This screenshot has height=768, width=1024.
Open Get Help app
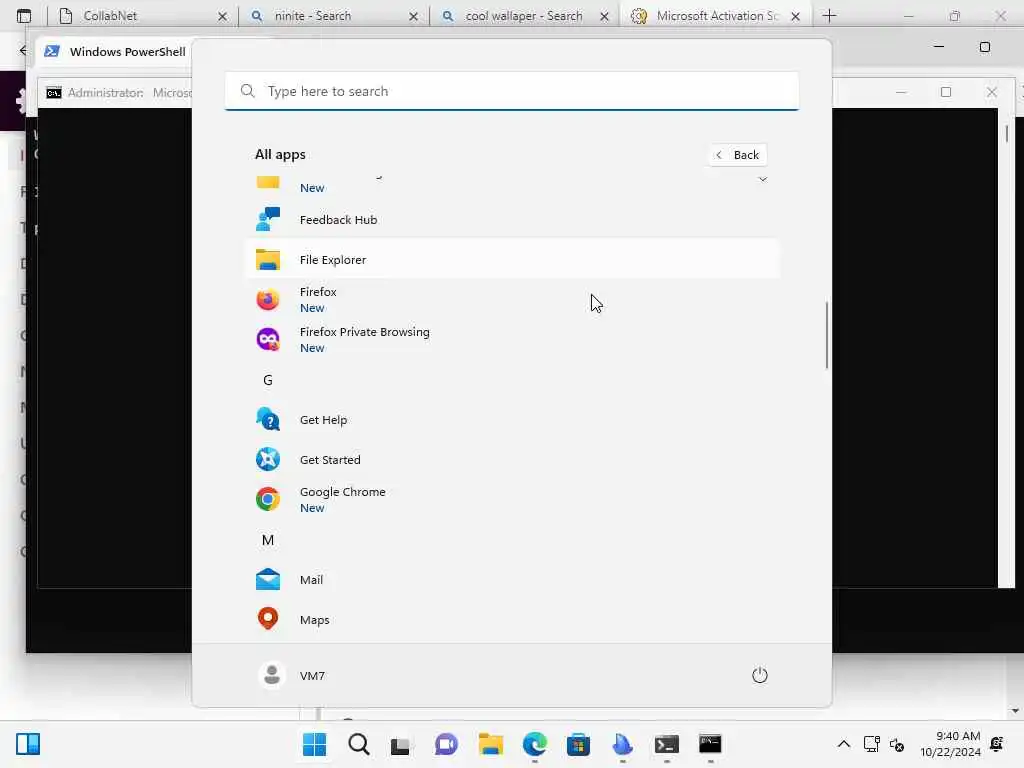coord(512,420)
